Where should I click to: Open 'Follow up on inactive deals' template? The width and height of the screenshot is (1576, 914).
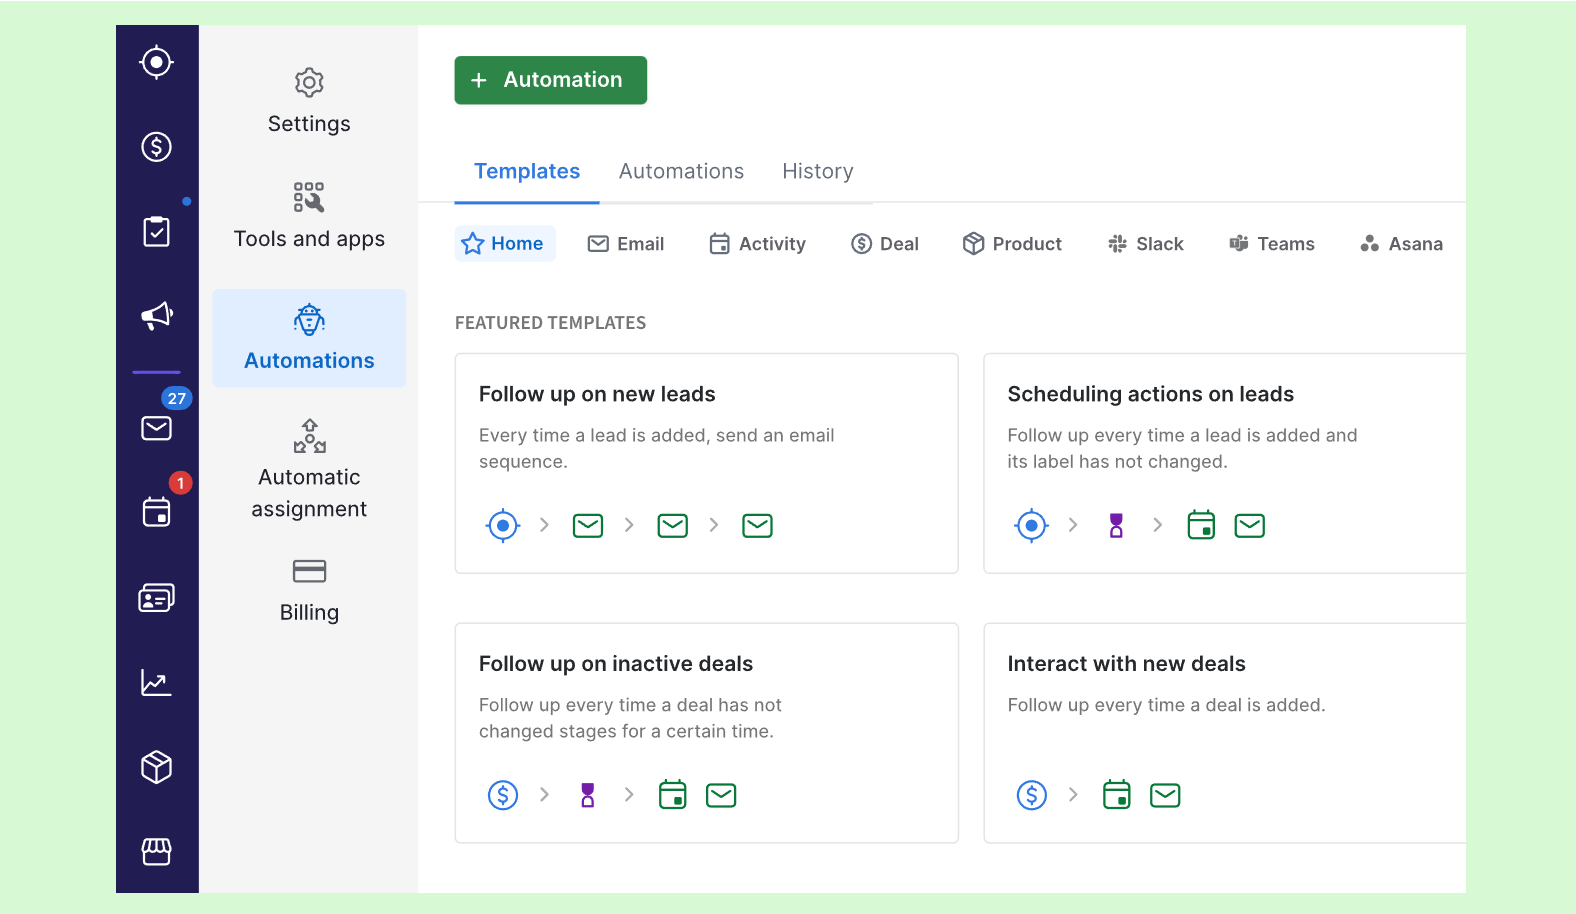tap(706, 733)
